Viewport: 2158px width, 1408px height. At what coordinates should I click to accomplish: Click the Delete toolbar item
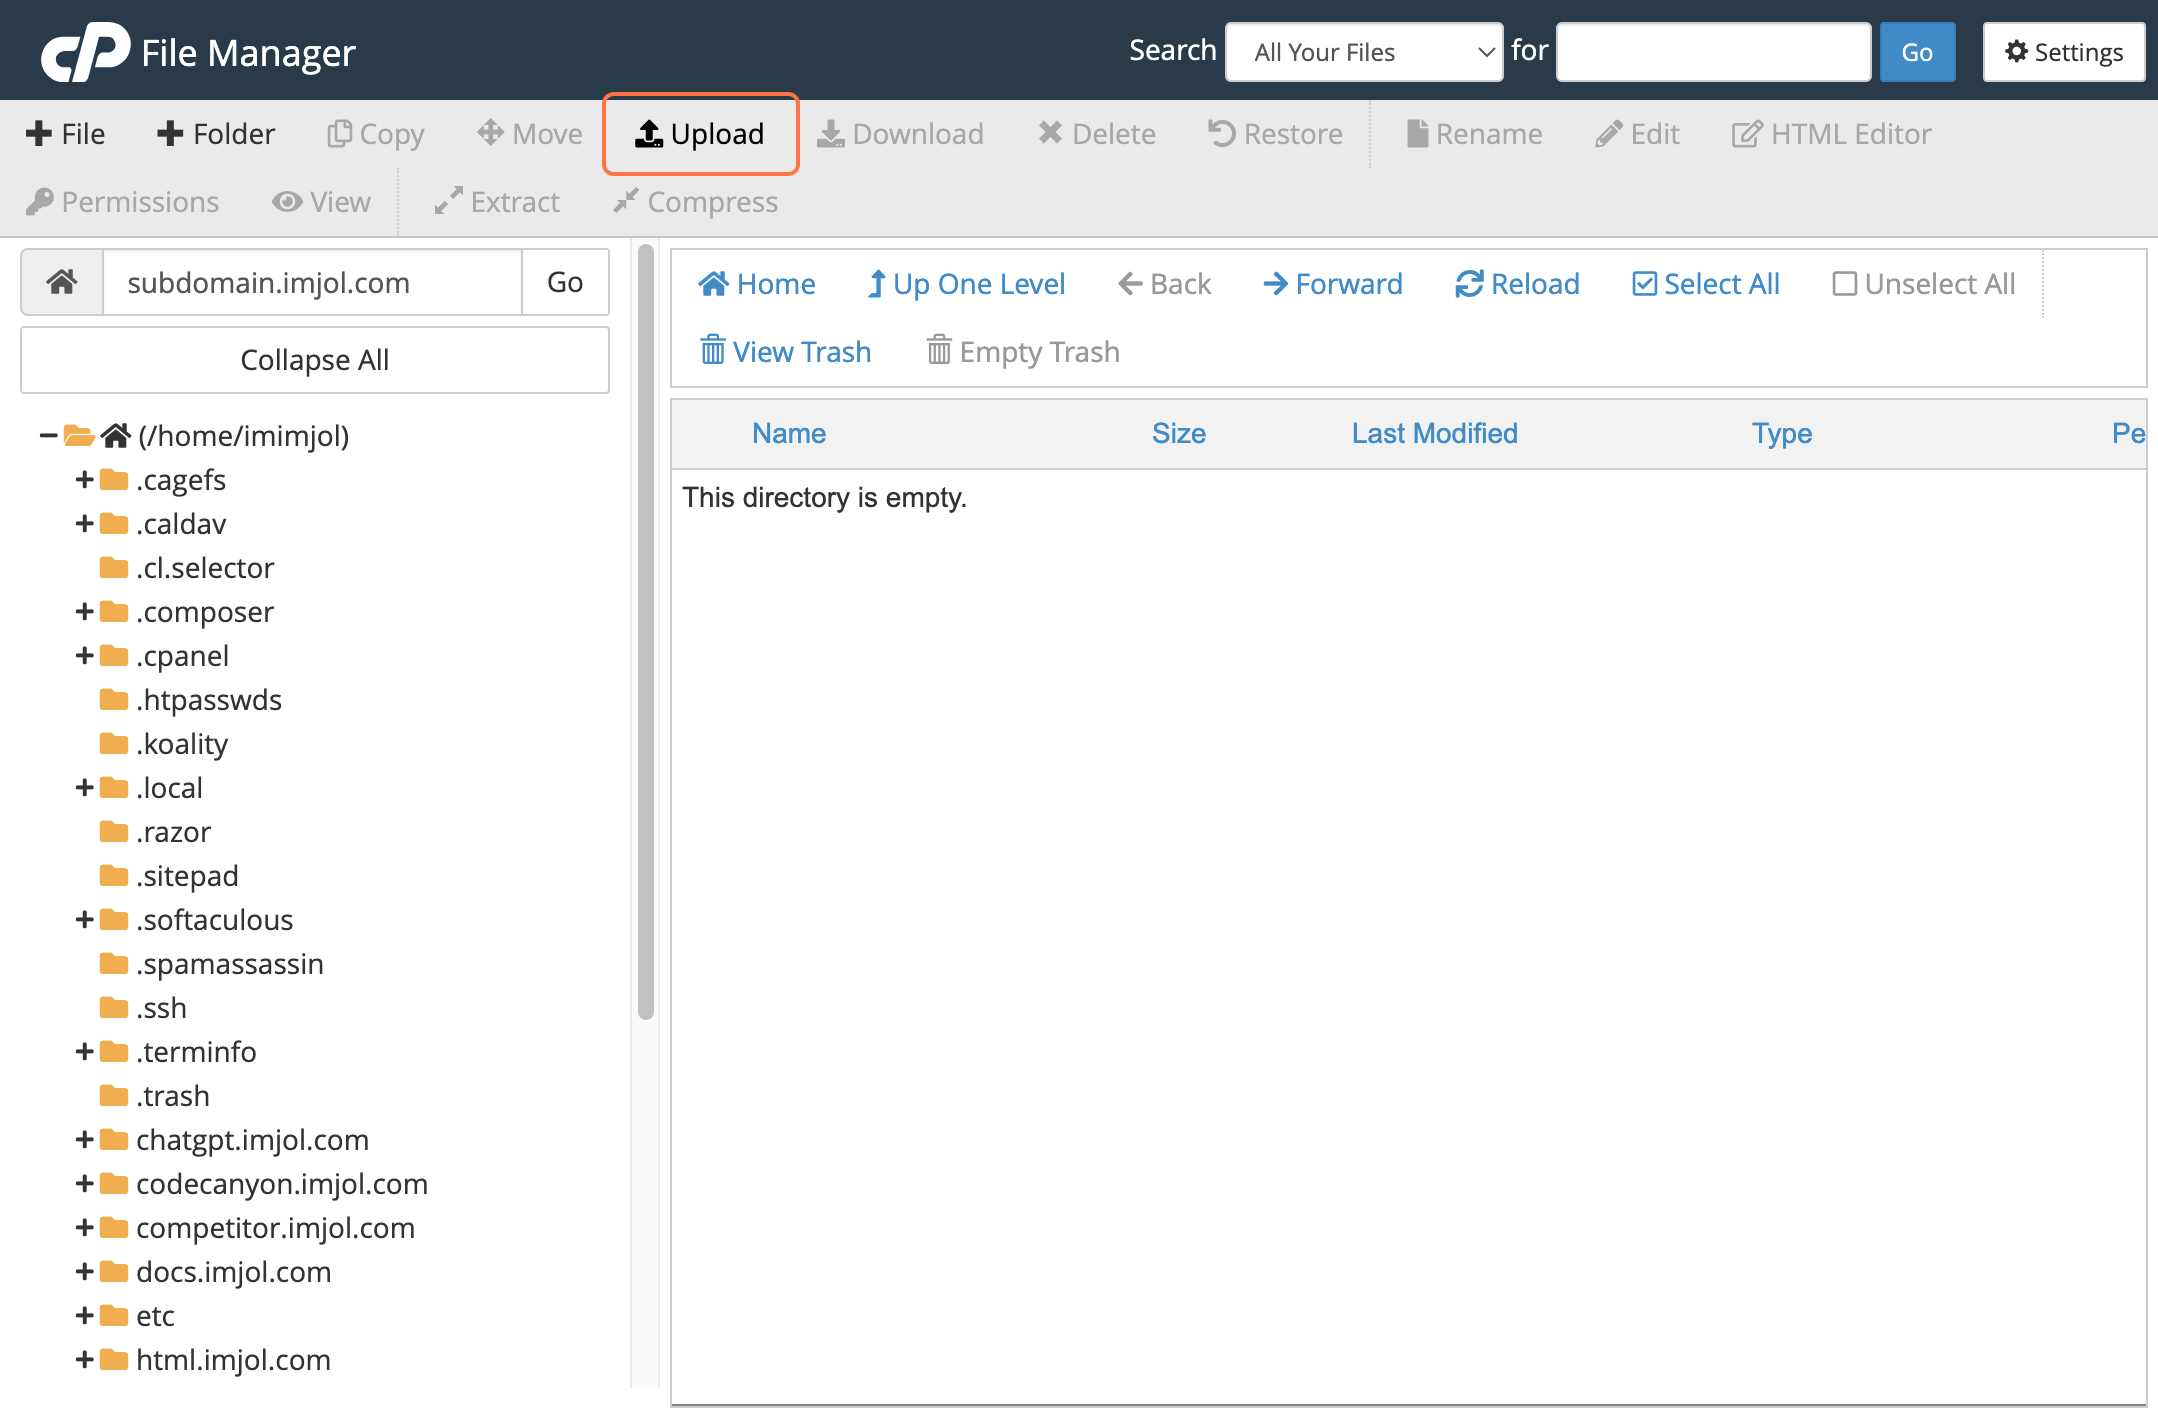click(x=1097, y=134)
